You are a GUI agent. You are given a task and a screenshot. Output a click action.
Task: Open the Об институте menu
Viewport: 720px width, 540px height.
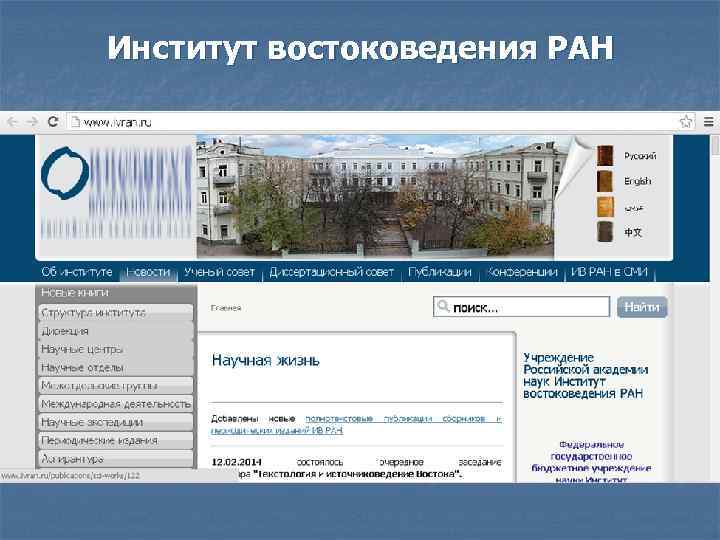[77, 272]
